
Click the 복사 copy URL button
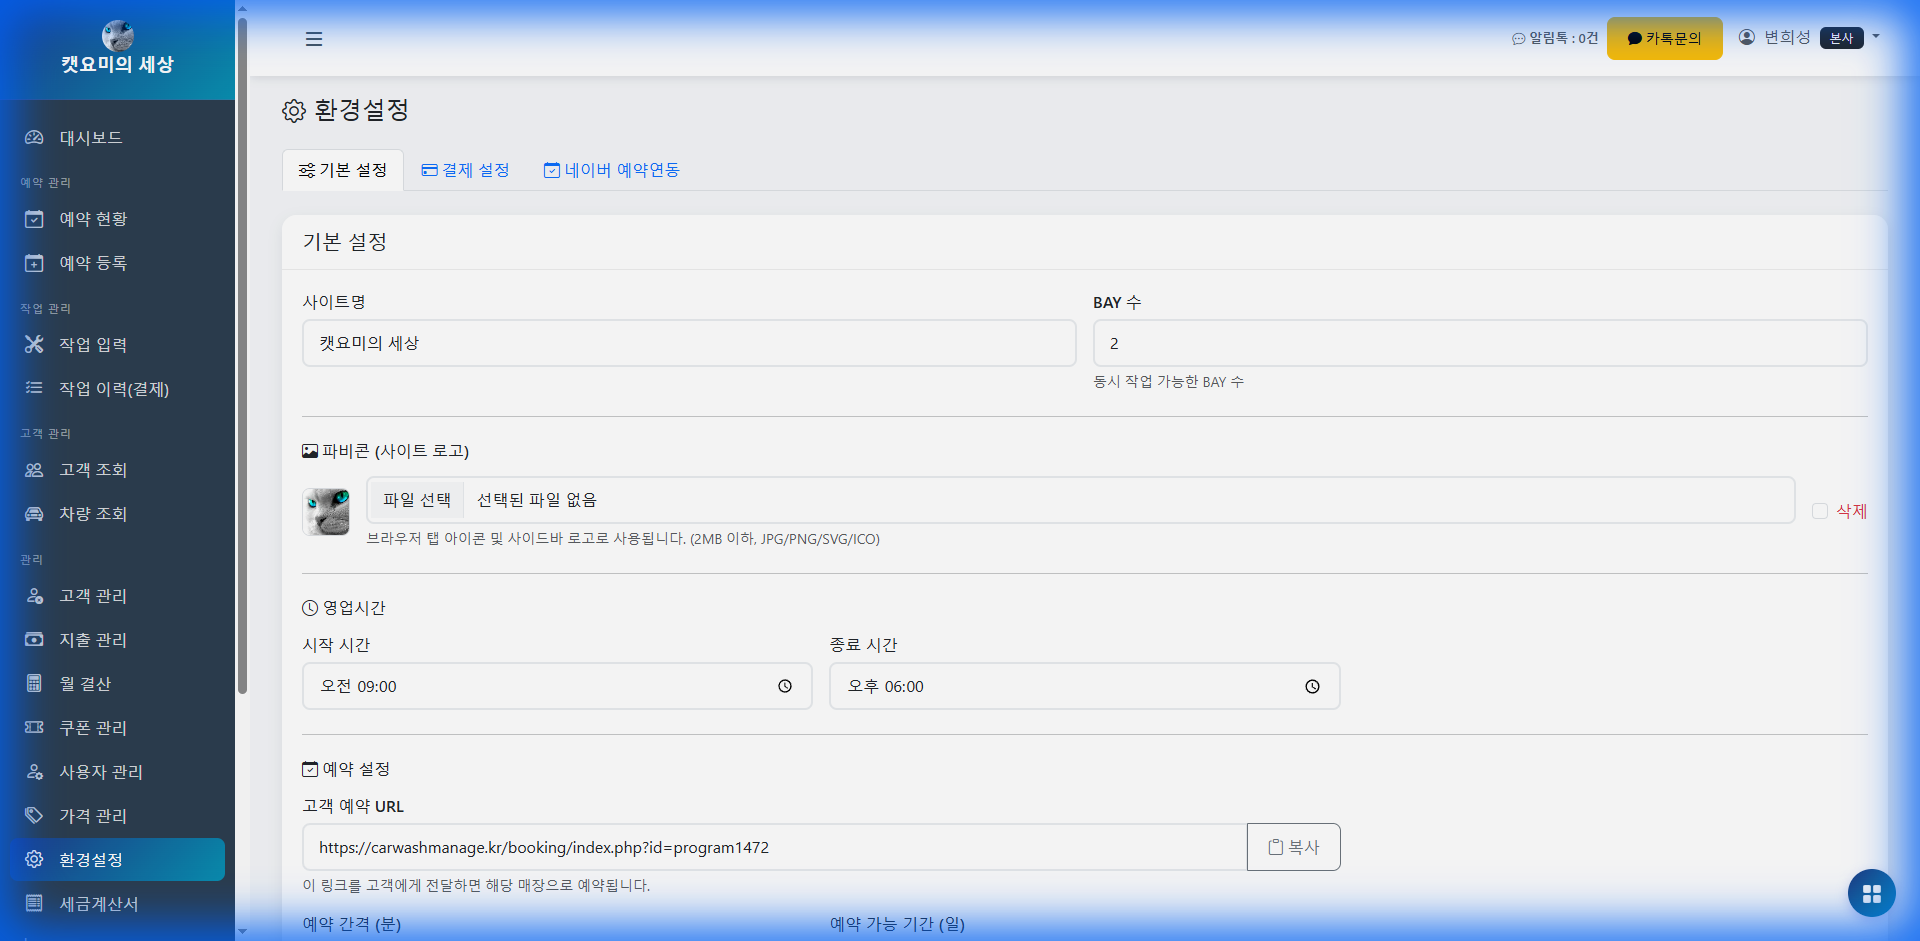tap(1293, 847)
